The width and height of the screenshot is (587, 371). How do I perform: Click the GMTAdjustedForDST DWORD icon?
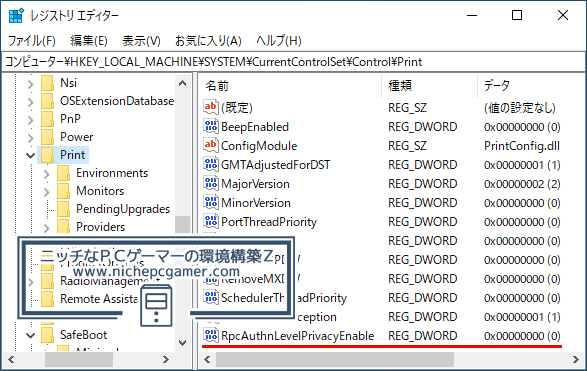(211, 164)
